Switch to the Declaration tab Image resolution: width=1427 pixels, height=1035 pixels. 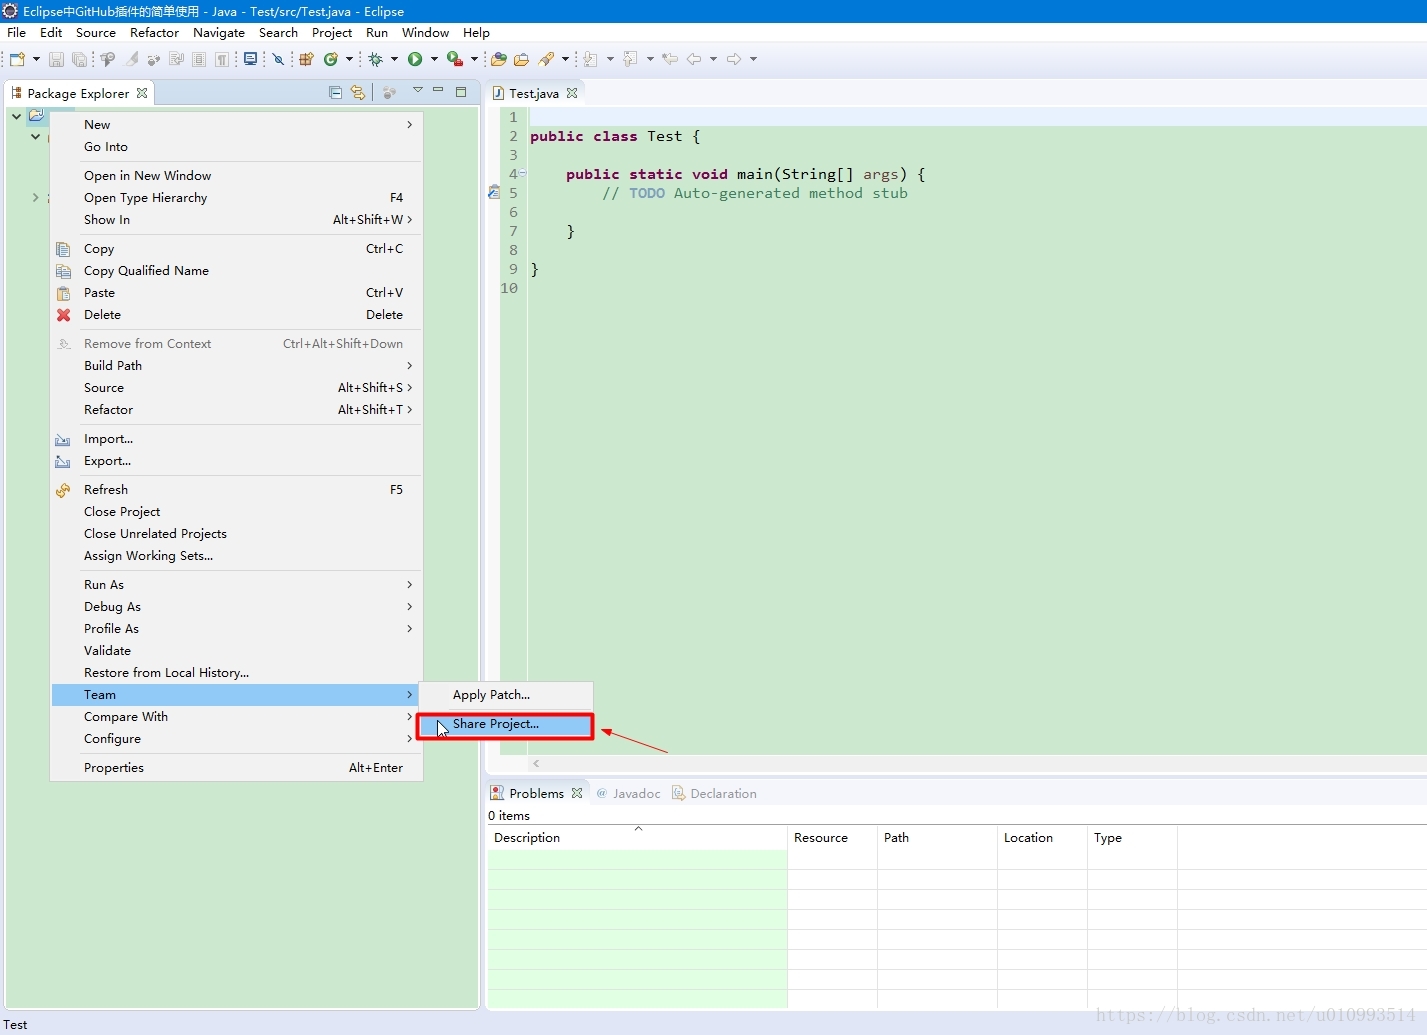pos(714,794)
